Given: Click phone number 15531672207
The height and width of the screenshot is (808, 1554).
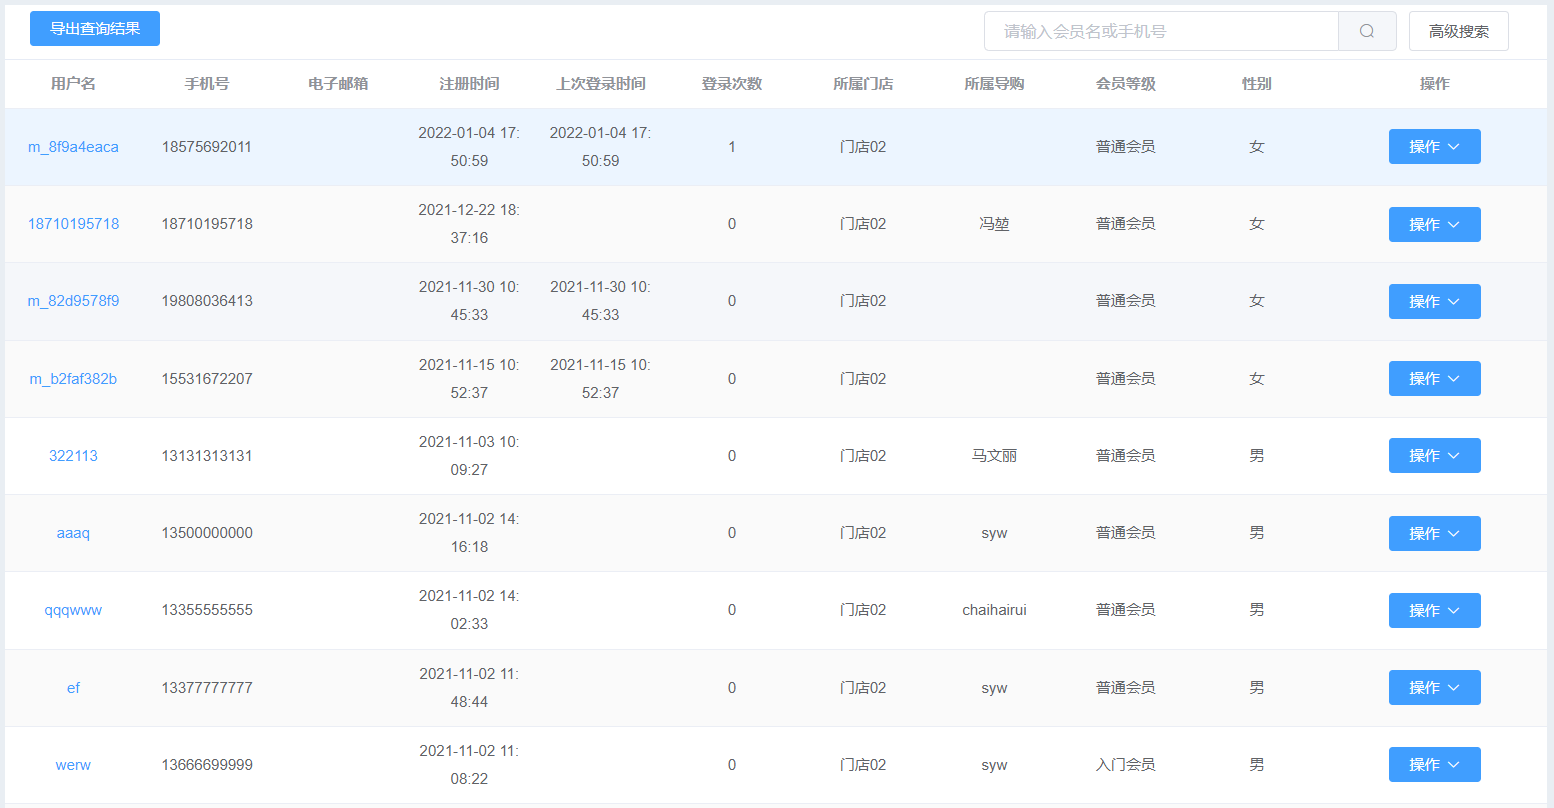Looking at the screenshot, I should click(207, 379).
